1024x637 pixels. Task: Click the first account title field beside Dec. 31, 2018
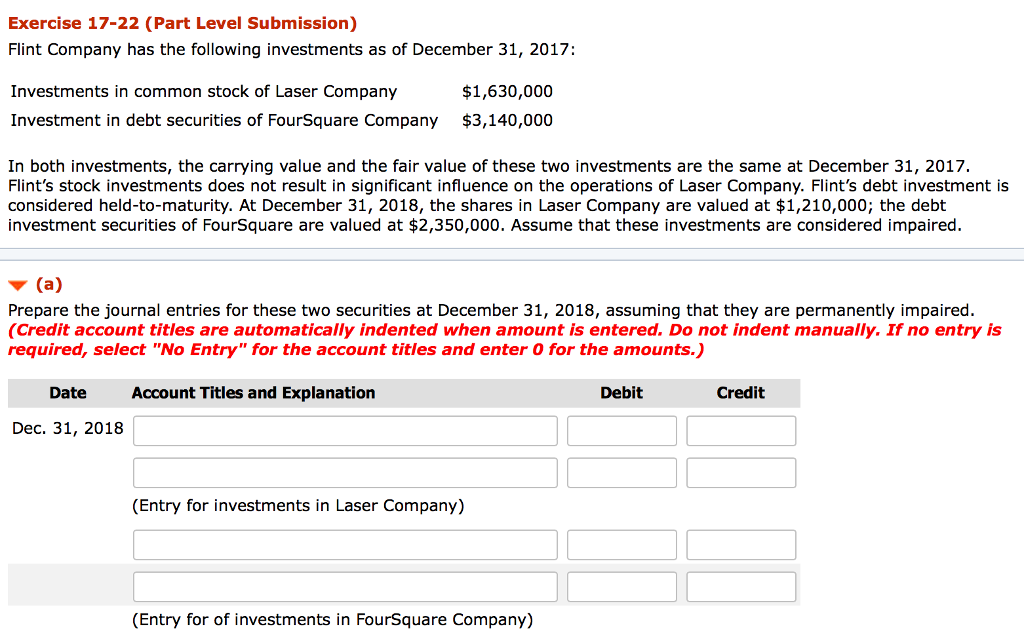[x=345, y=431]
